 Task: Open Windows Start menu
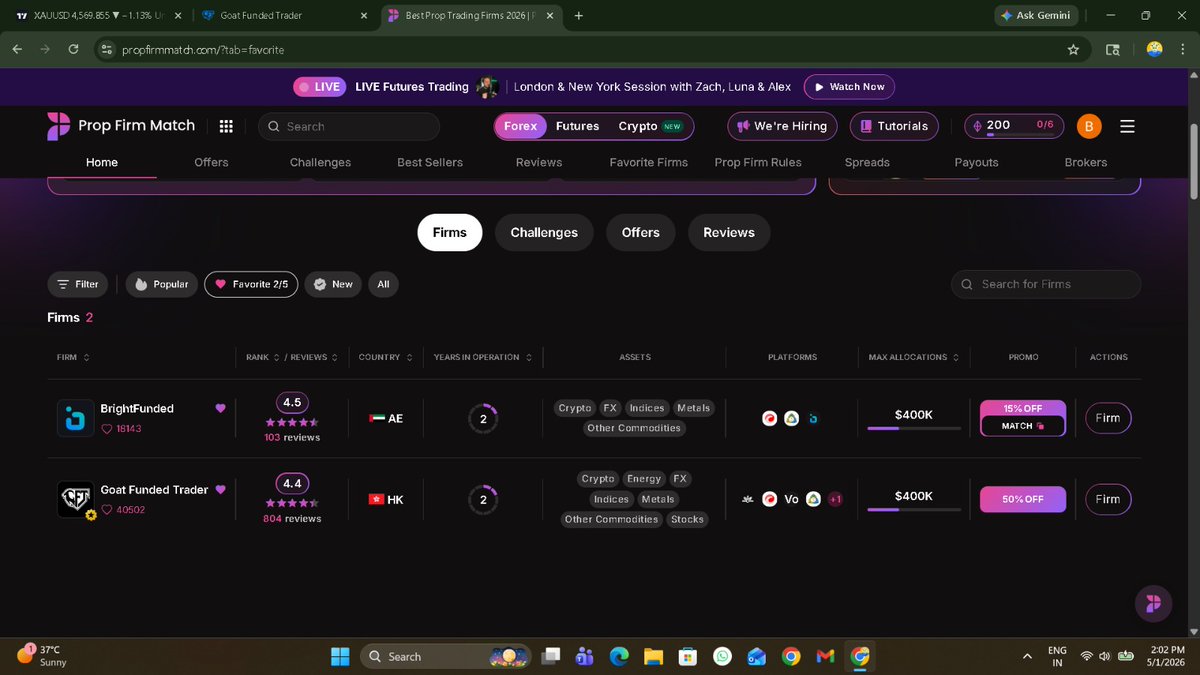point(340,656)
